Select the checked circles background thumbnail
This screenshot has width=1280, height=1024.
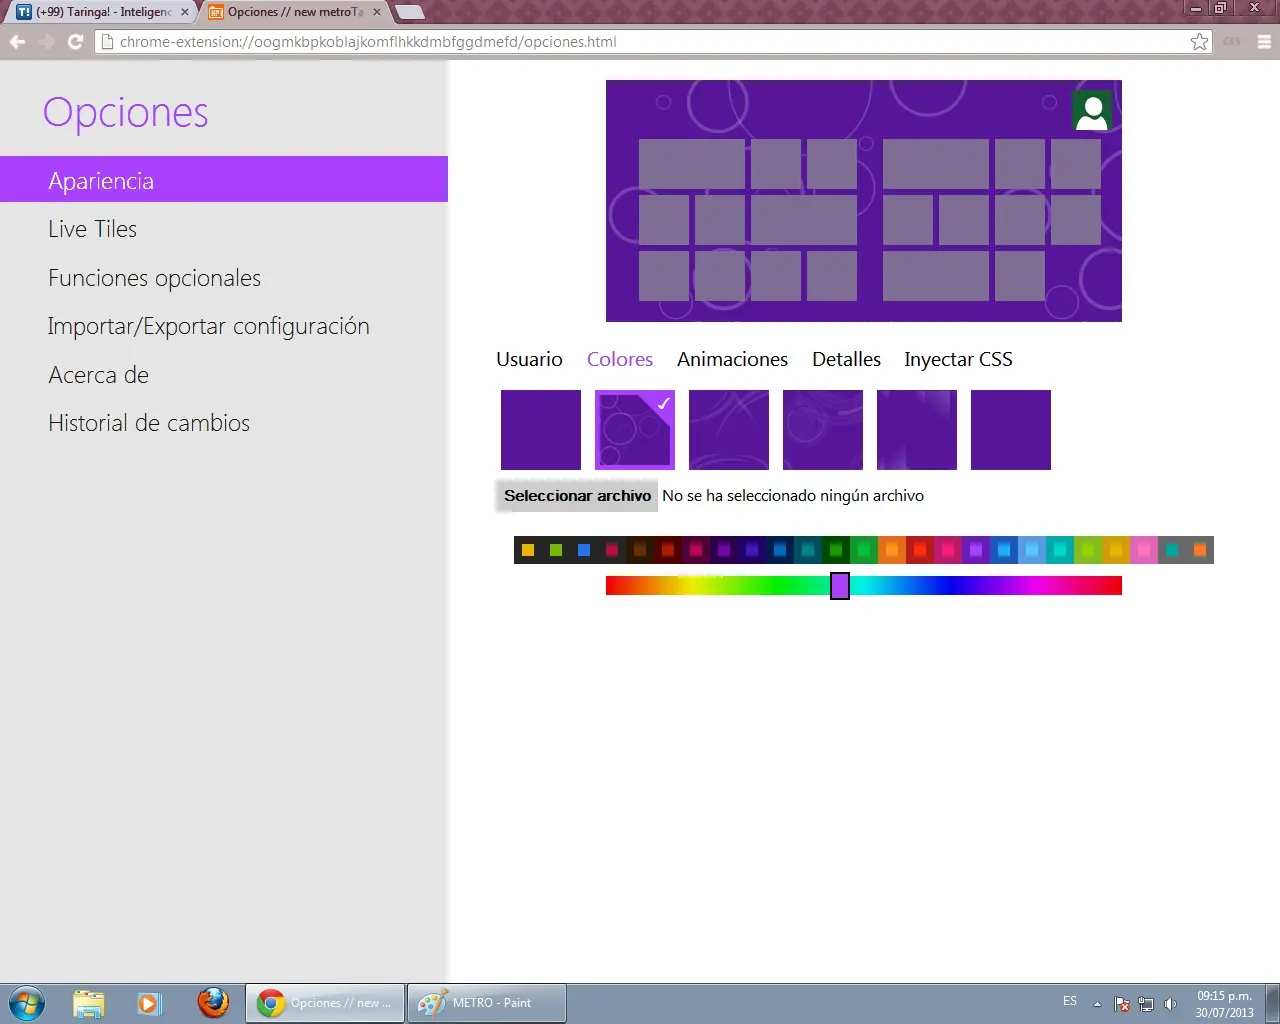point(635,430)
